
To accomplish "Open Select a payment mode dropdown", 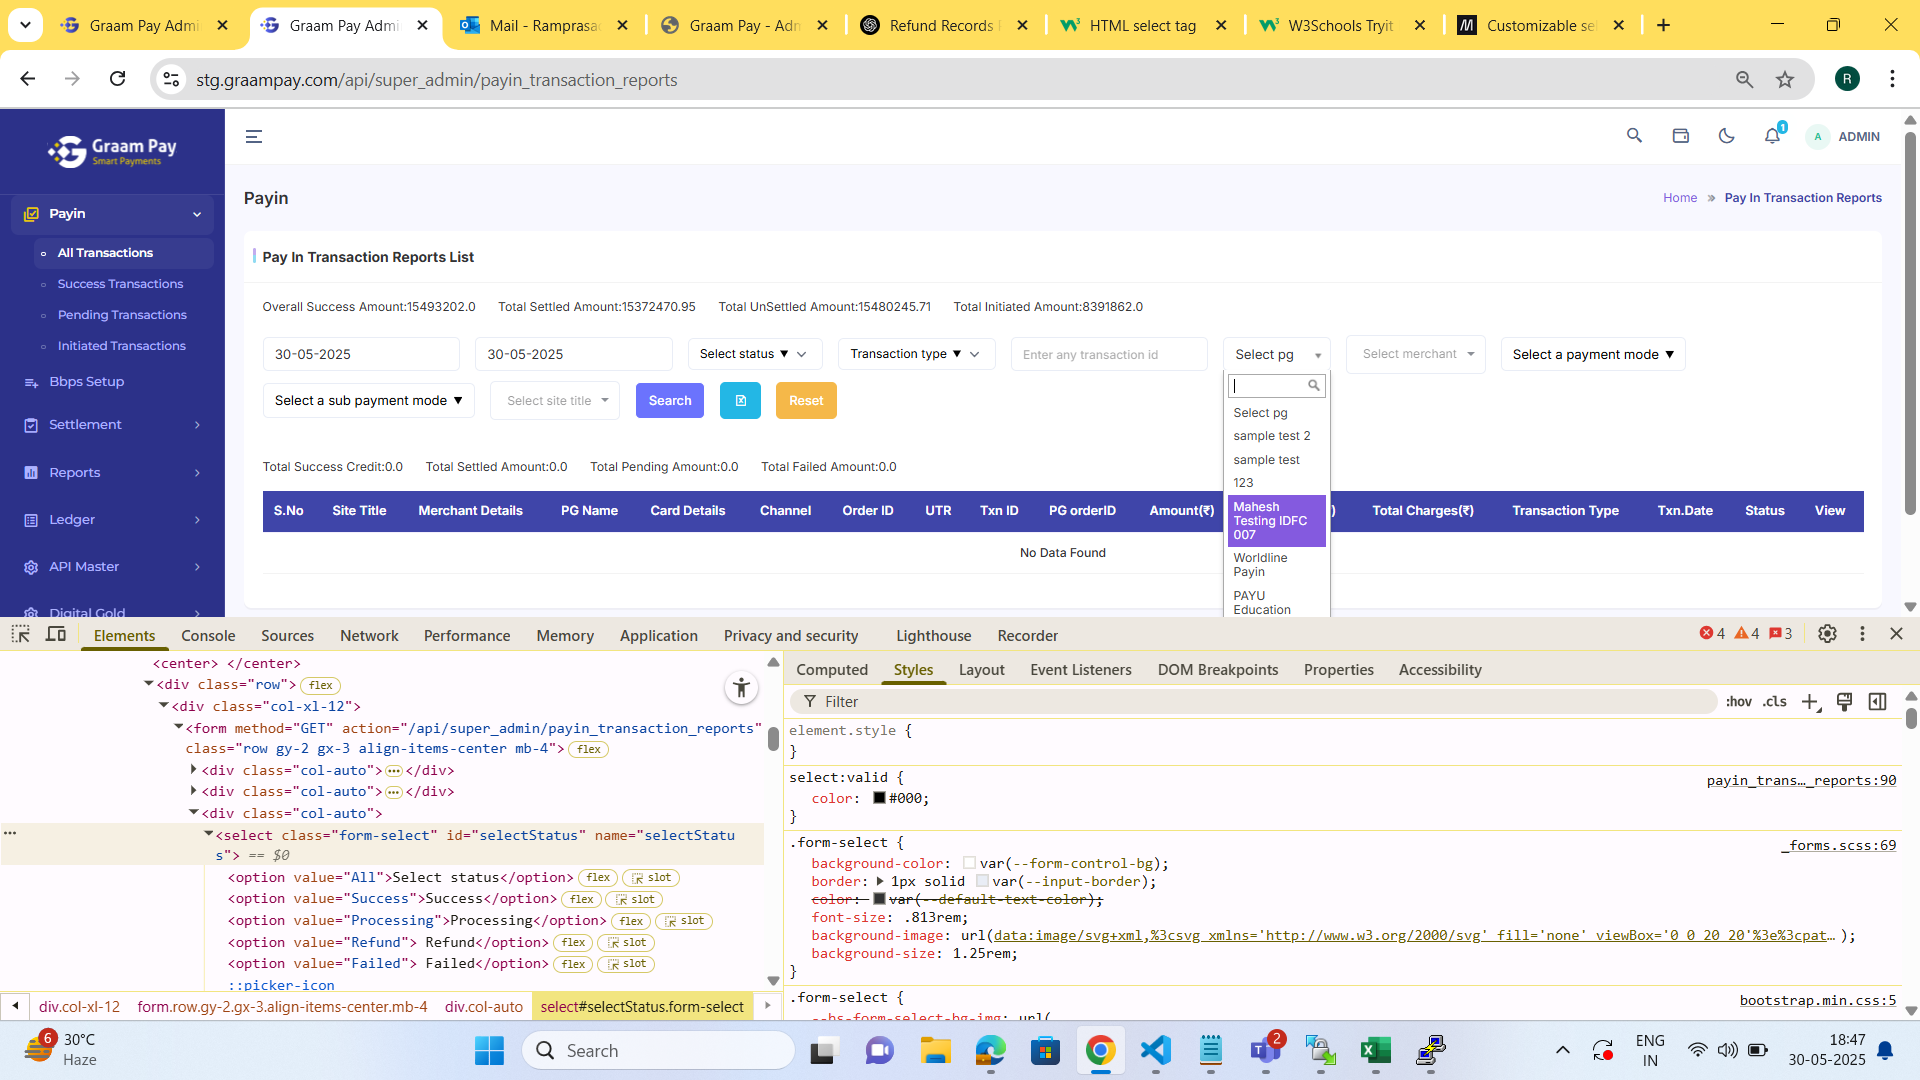I will tap(1593, 354).
